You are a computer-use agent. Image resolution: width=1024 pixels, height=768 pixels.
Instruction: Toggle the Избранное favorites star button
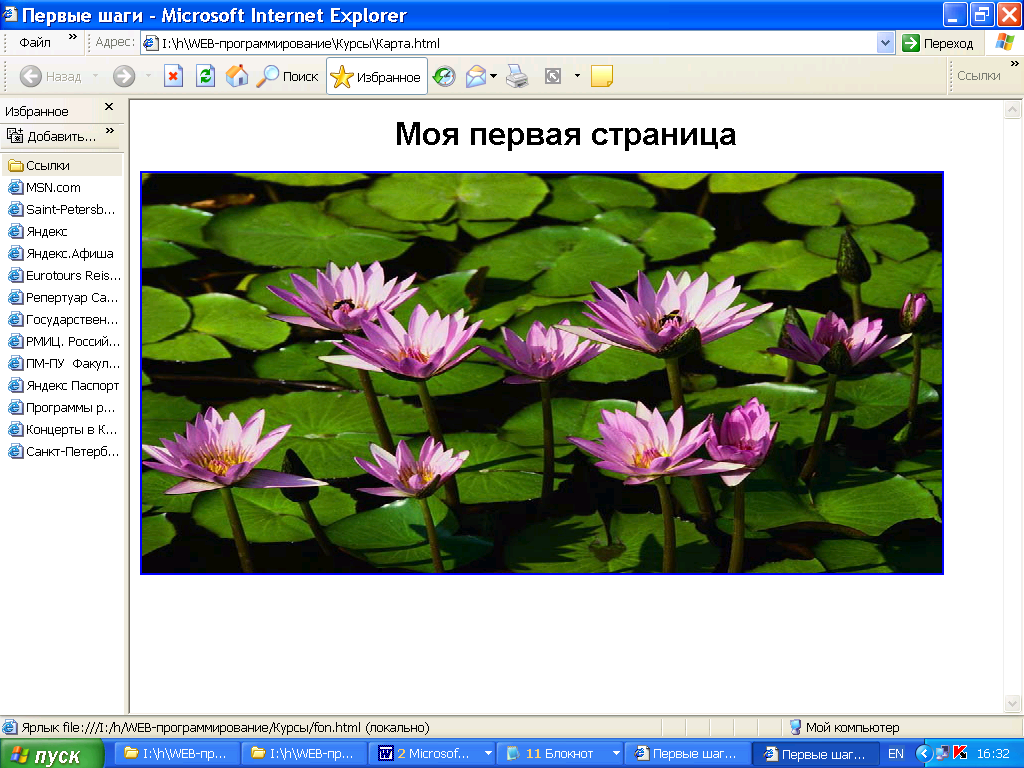click(377, 76)
